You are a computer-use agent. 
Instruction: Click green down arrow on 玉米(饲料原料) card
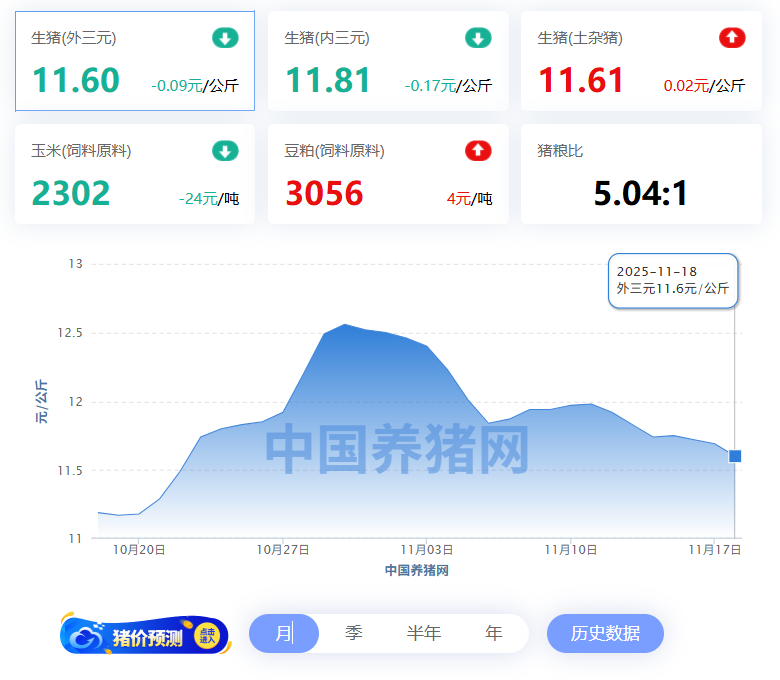tap(225, 151)
